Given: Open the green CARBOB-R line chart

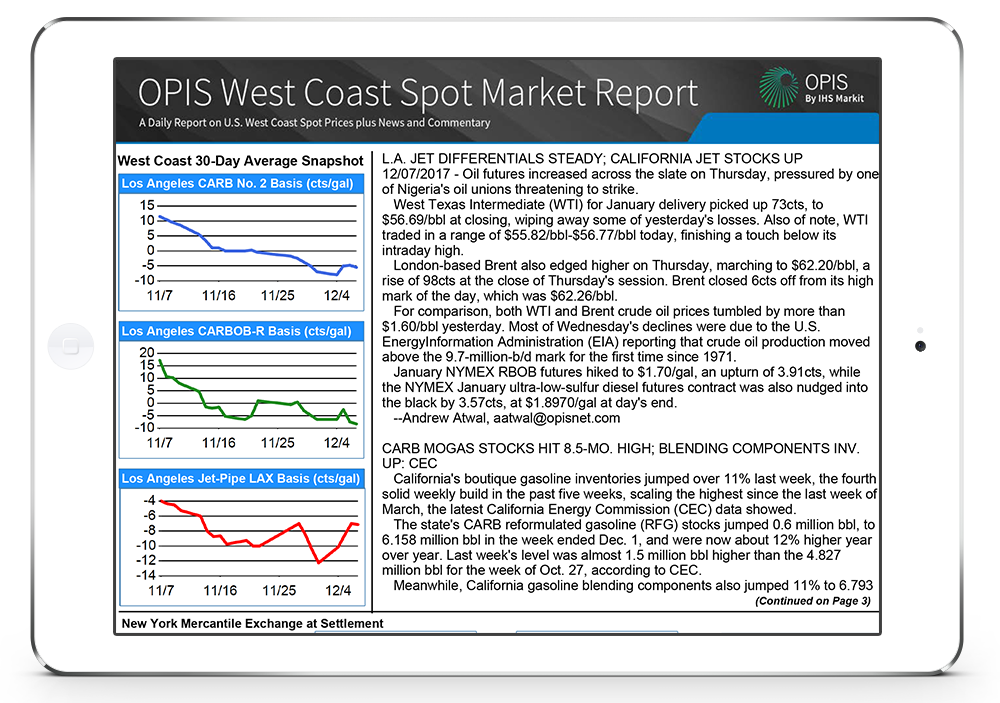Looking at the screenshot, I should point(242,399).
